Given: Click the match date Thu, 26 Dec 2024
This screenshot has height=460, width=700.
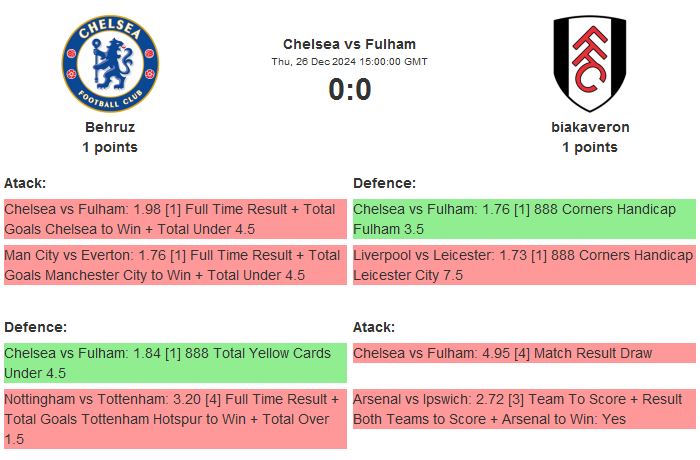Looking at the screenshot, I should [349, 61].
